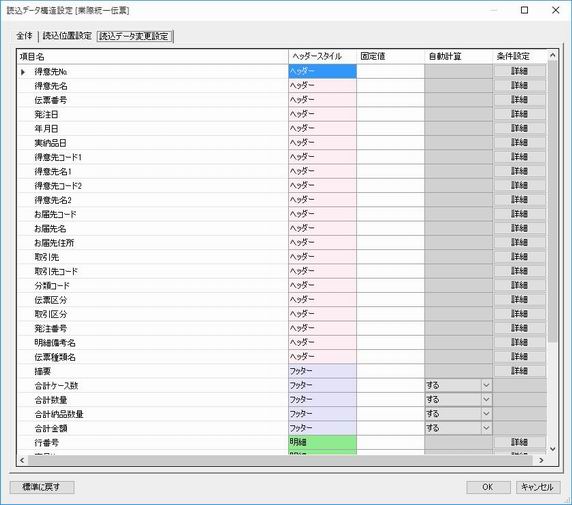The width and height of the screenshot is (572, 505).
Task: Select the 分類コード row name
Action: click(x=52, y=286)
